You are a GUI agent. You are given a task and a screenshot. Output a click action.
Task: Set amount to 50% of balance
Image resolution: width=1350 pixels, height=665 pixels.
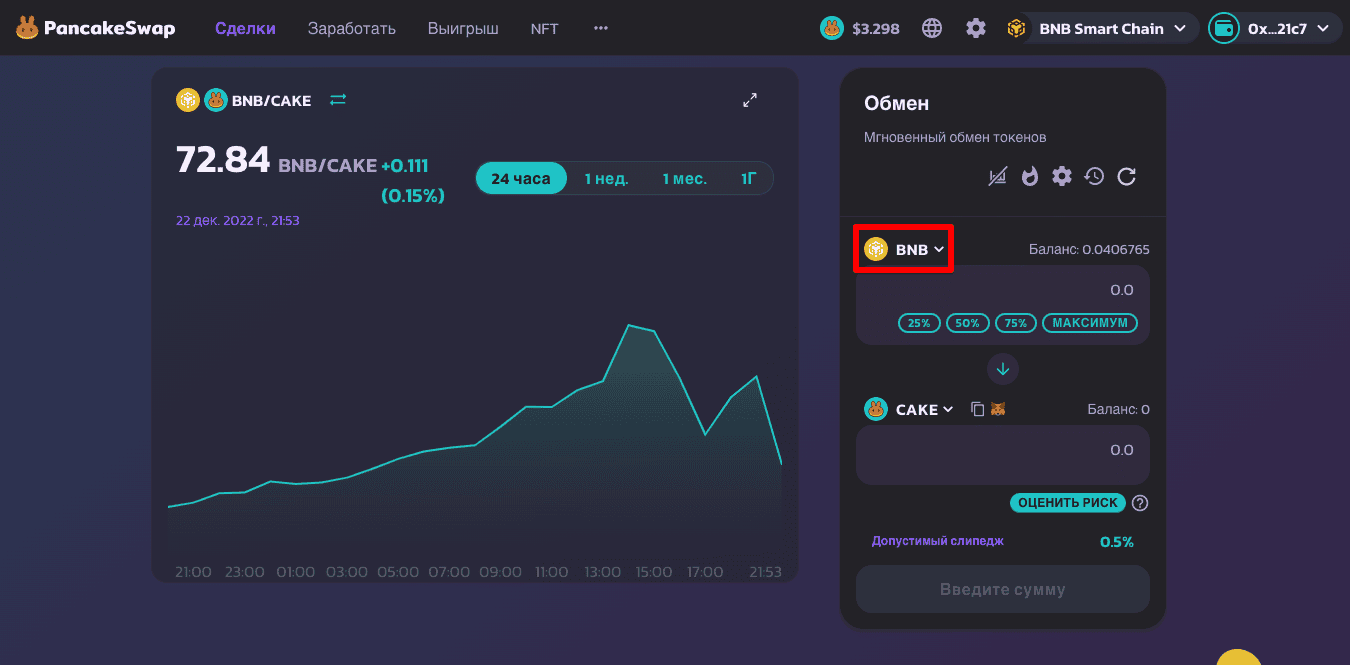968,323
